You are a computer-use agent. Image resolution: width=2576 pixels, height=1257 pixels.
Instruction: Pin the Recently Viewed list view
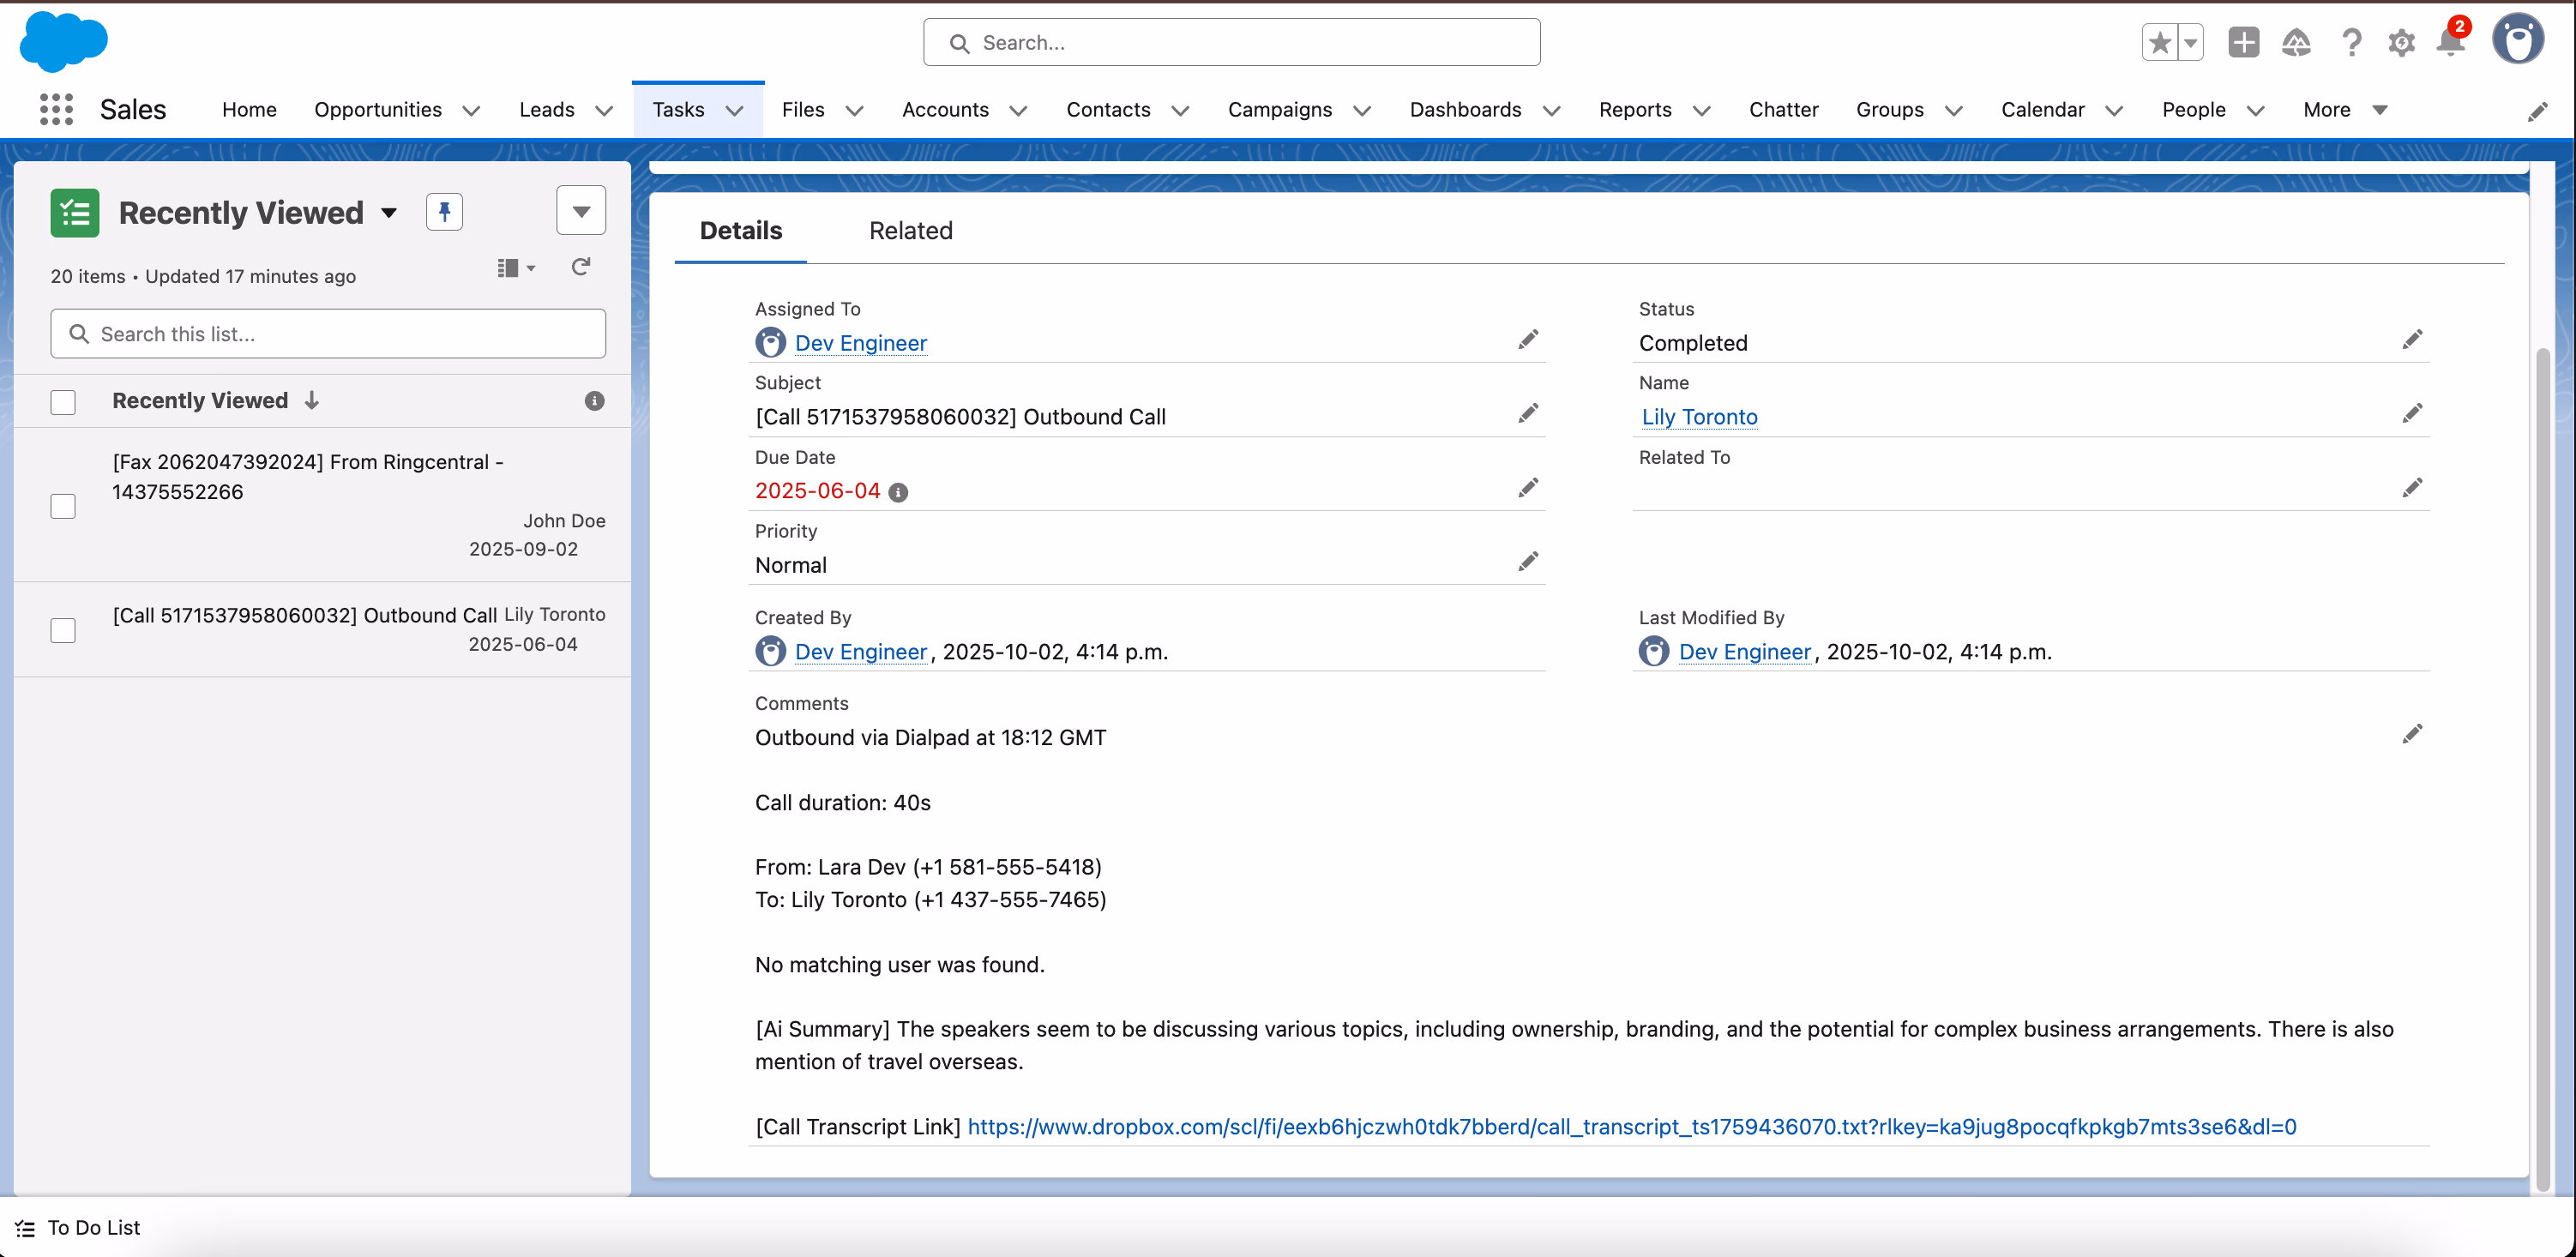click(x=444, y=211)
